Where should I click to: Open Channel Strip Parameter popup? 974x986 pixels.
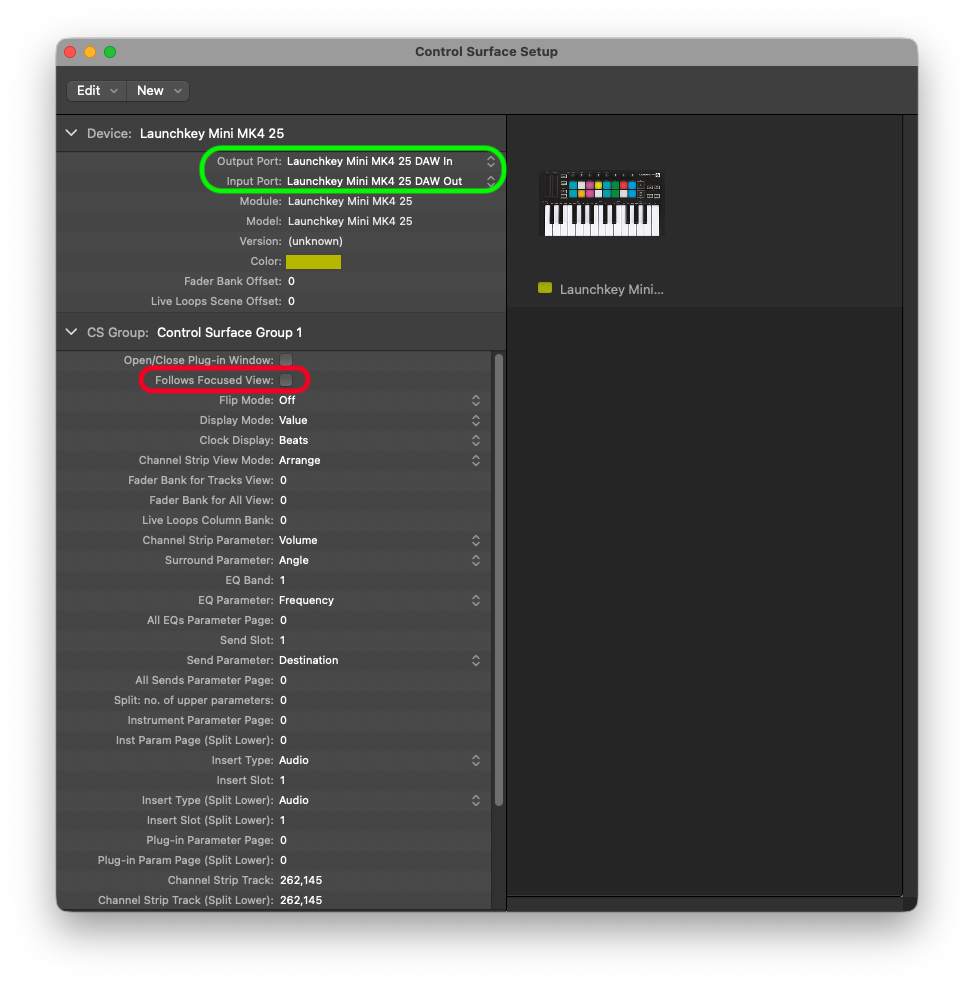click(x=380, y=541)
